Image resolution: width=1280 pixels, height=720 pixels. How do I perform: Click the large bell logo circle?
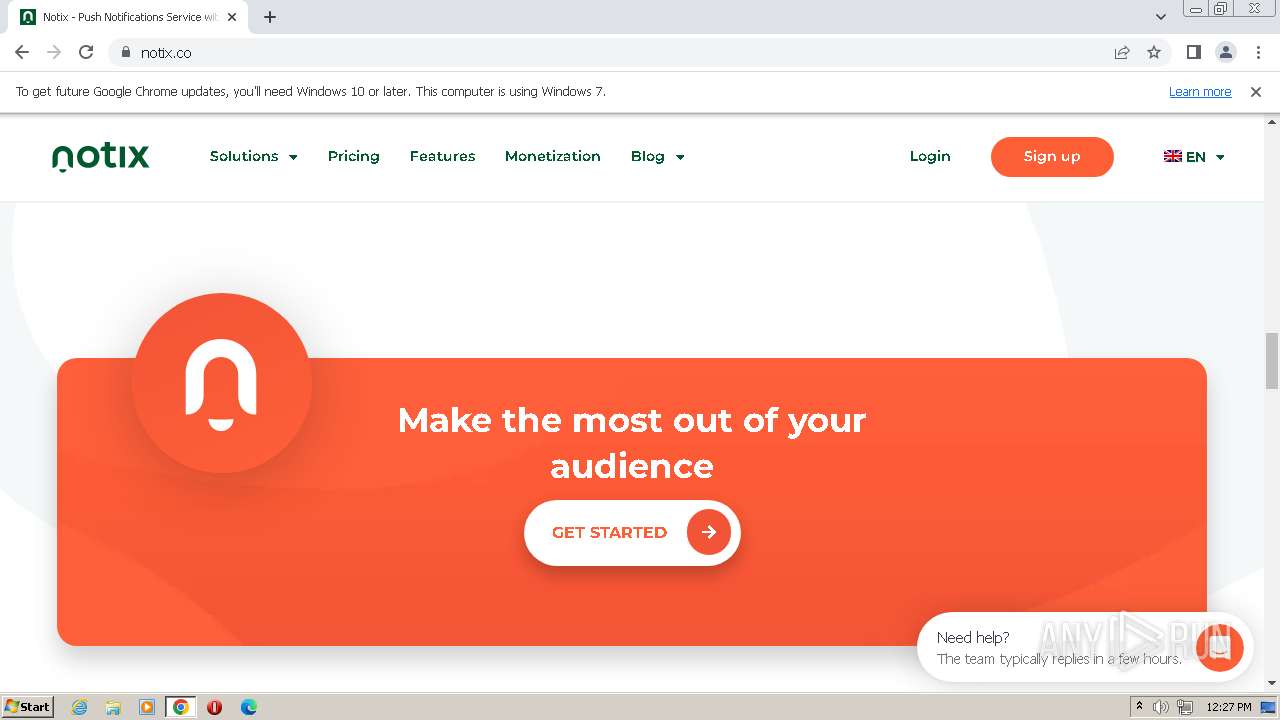coord(221,383)
